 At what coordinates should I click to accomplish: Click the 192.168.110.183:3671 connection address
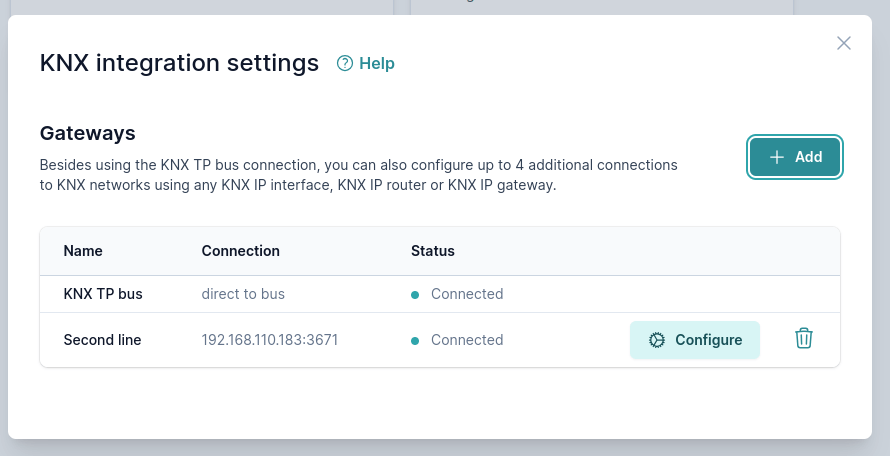(x=269, y=340)
